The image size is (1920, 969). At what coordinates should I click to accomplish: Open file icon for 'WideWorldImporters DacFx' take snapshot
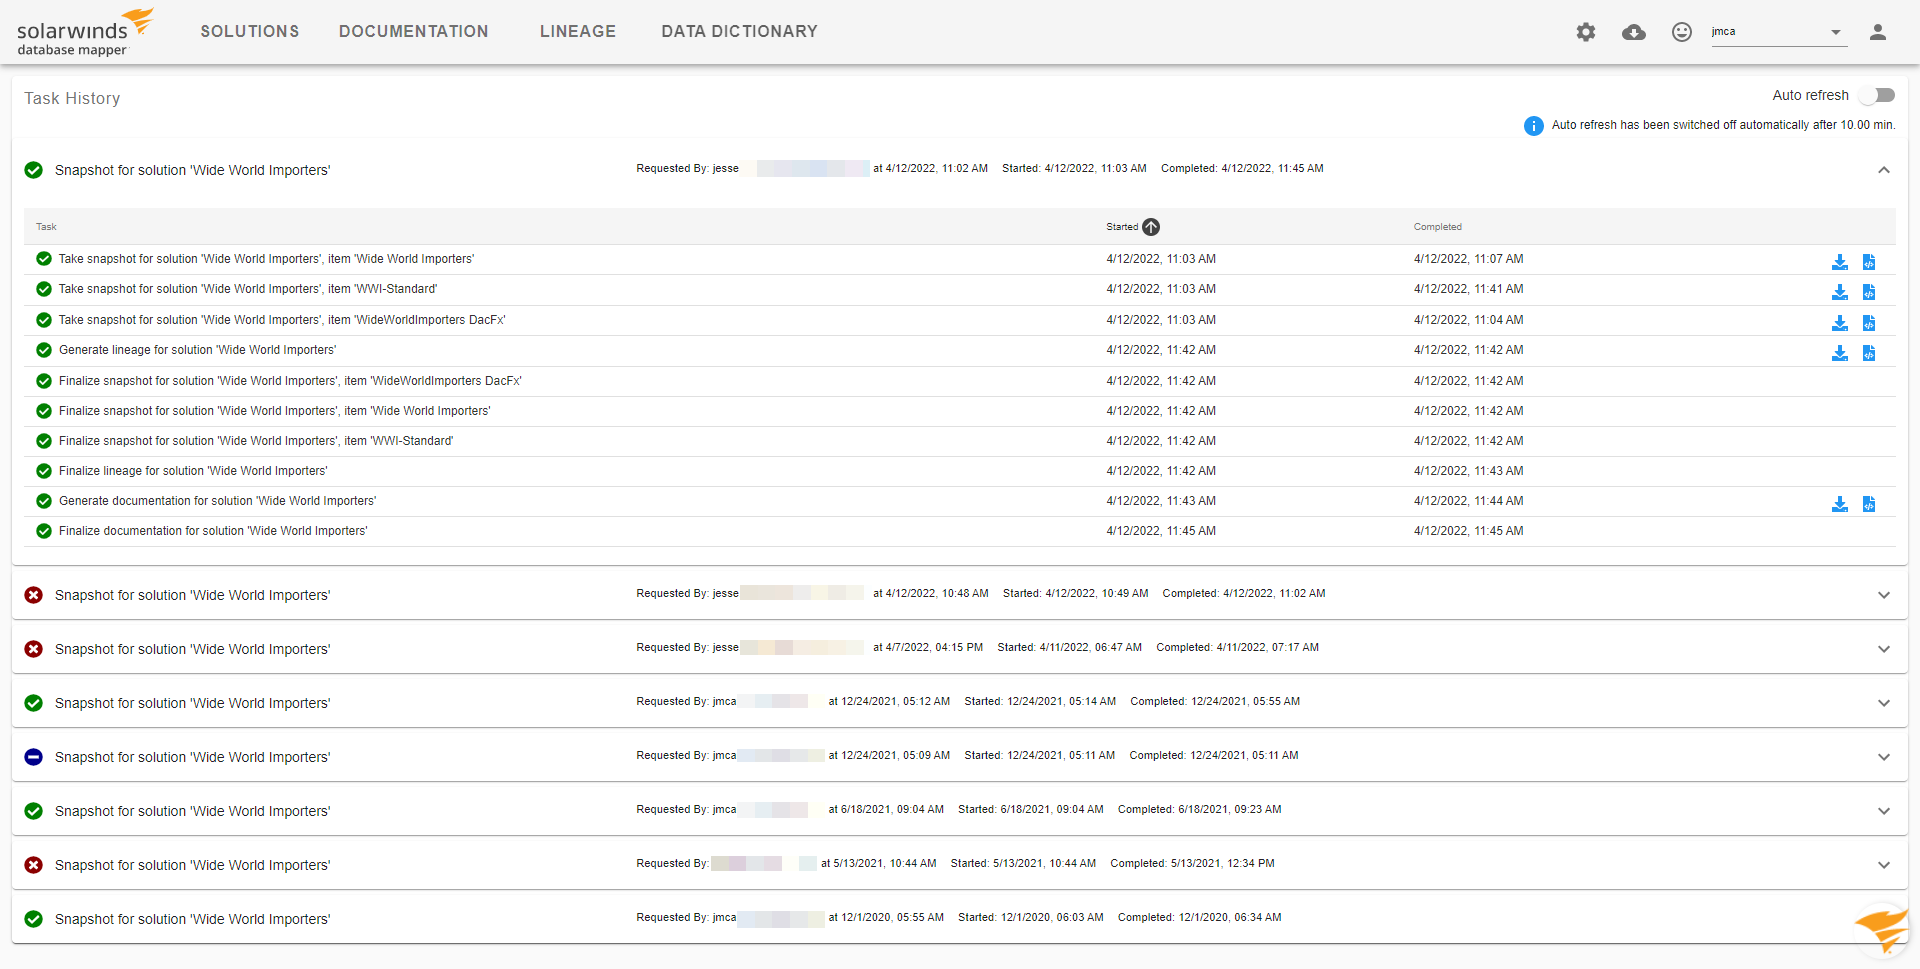(x=1869, y=323)
